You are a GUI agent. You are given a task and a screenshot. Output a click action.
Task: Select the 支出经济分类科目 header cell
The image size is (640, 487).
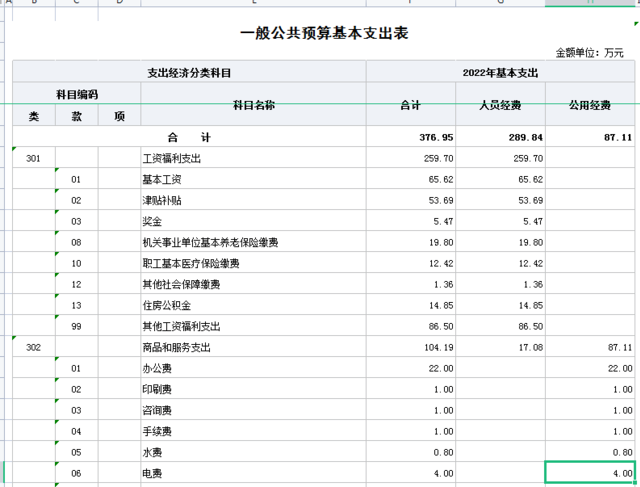pyautogui.click(x=189, y=73)
